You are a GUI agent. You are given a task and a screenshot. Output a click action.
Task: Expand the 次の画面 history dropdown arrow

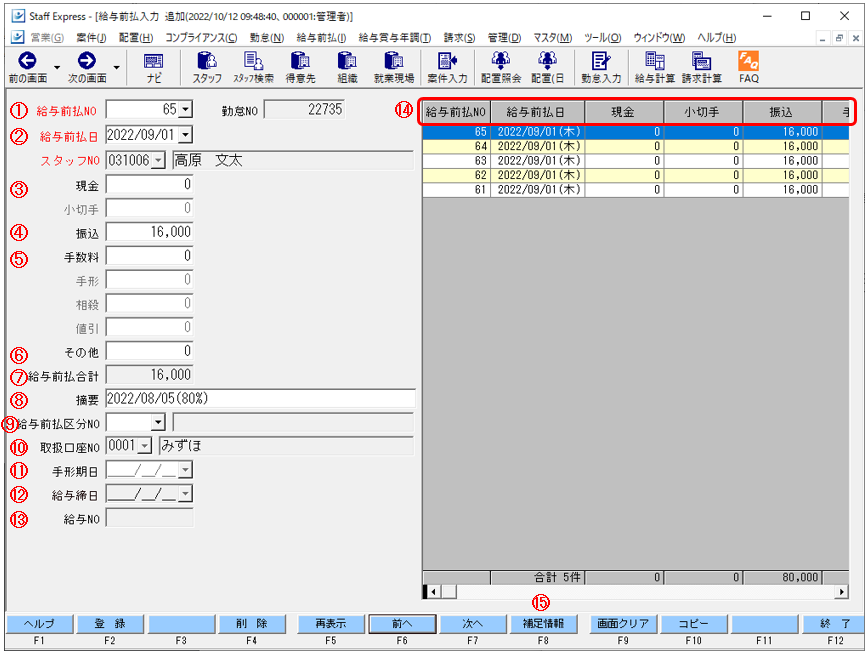click(x=116, y=68)
